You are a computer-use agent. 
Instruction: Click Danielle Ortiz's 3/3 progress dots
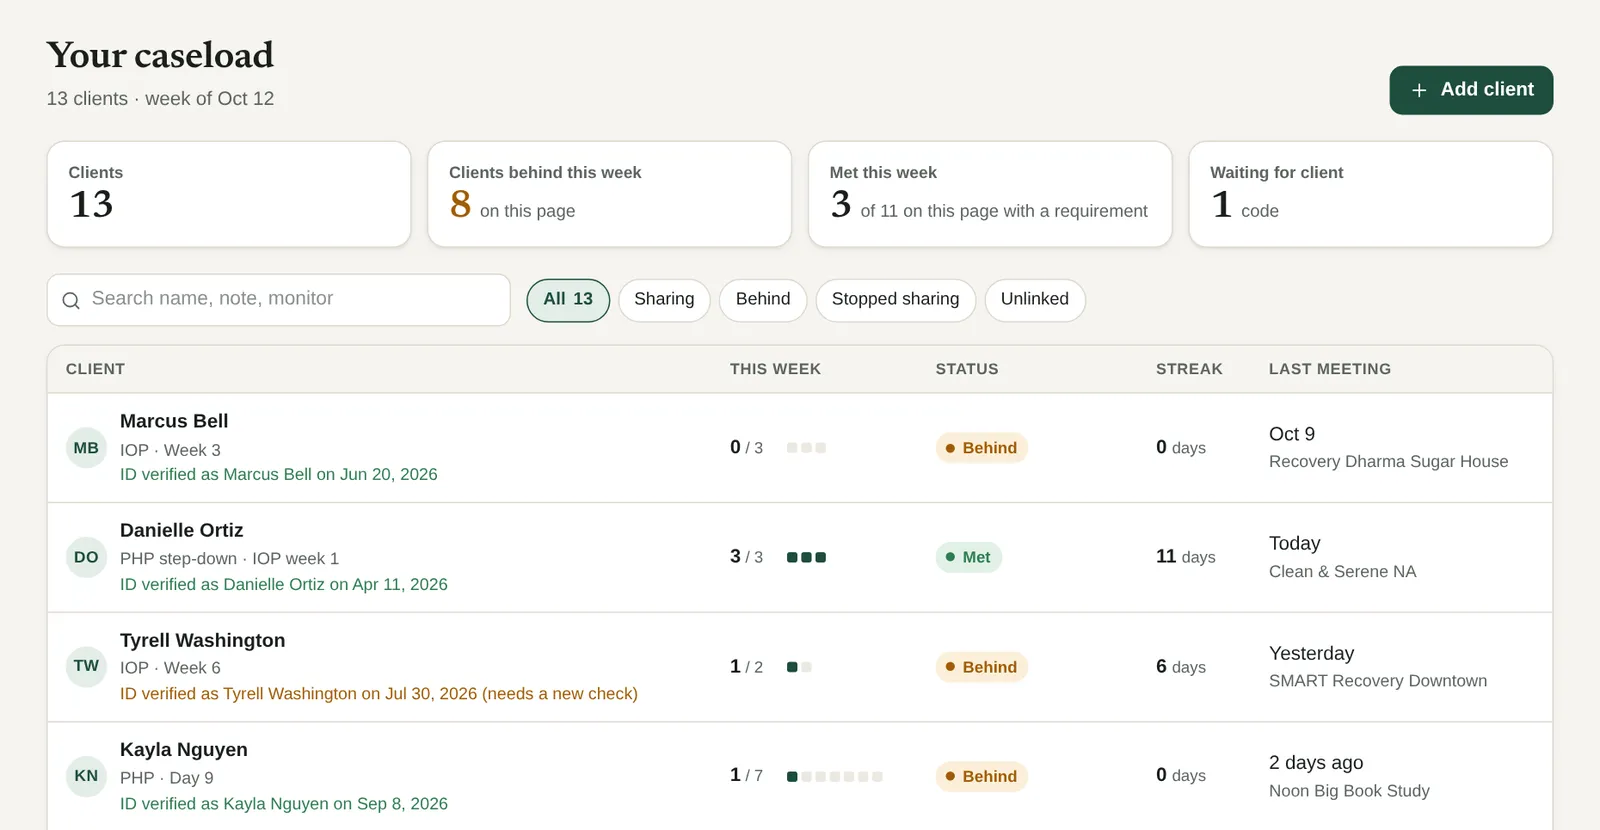pos(806,557)
